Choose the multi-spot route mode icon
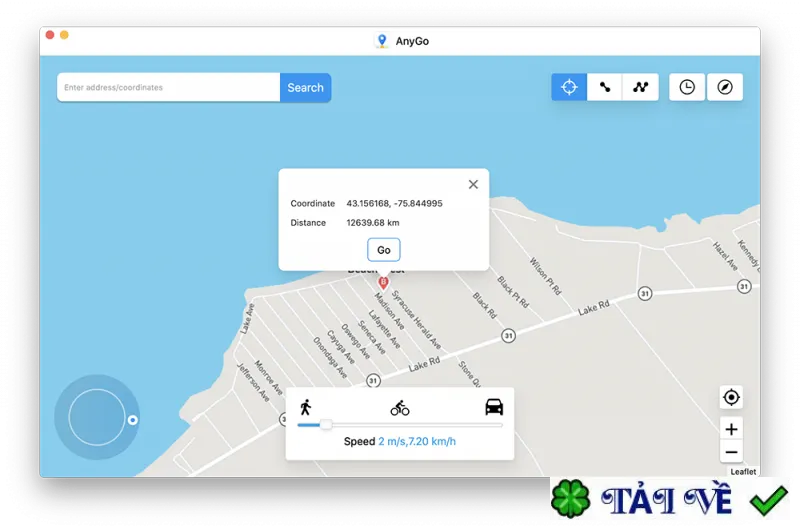 click(x=640, y=87)
